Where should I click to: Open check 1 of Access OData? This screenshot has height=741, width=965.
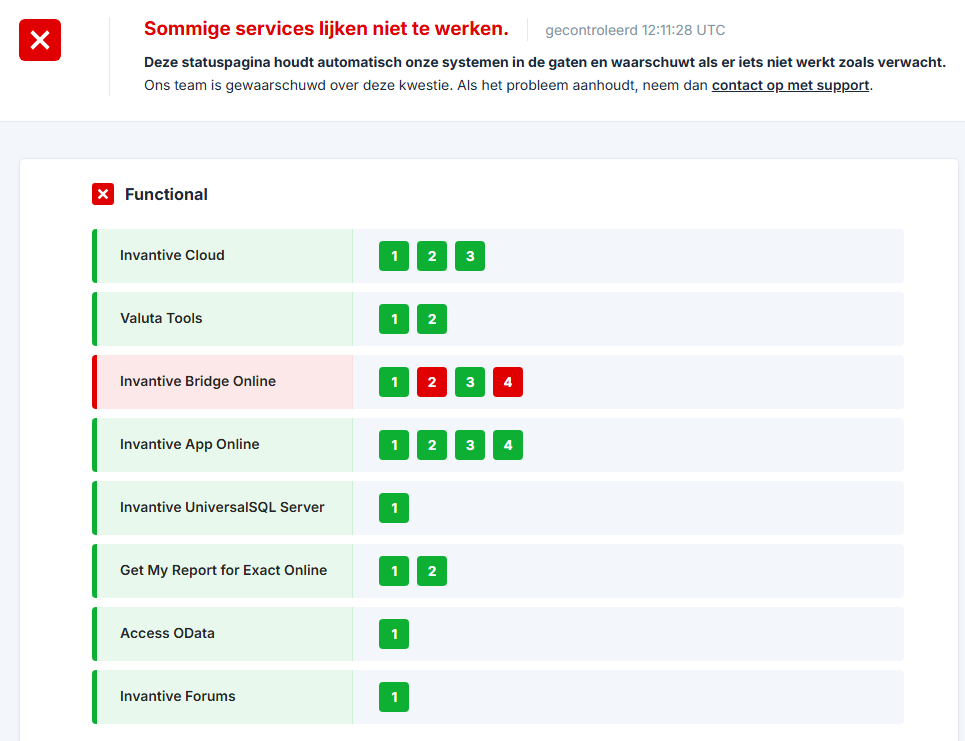394,634
